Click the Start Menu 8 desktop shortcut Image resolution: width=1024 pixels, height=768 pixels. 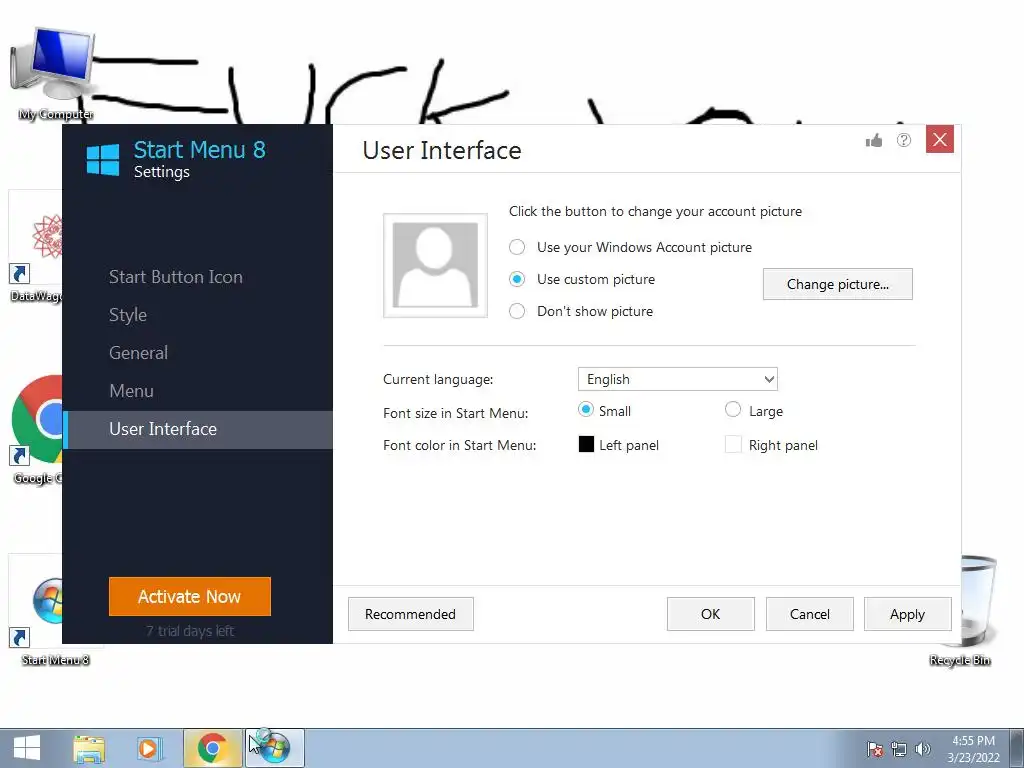[37, 611]
